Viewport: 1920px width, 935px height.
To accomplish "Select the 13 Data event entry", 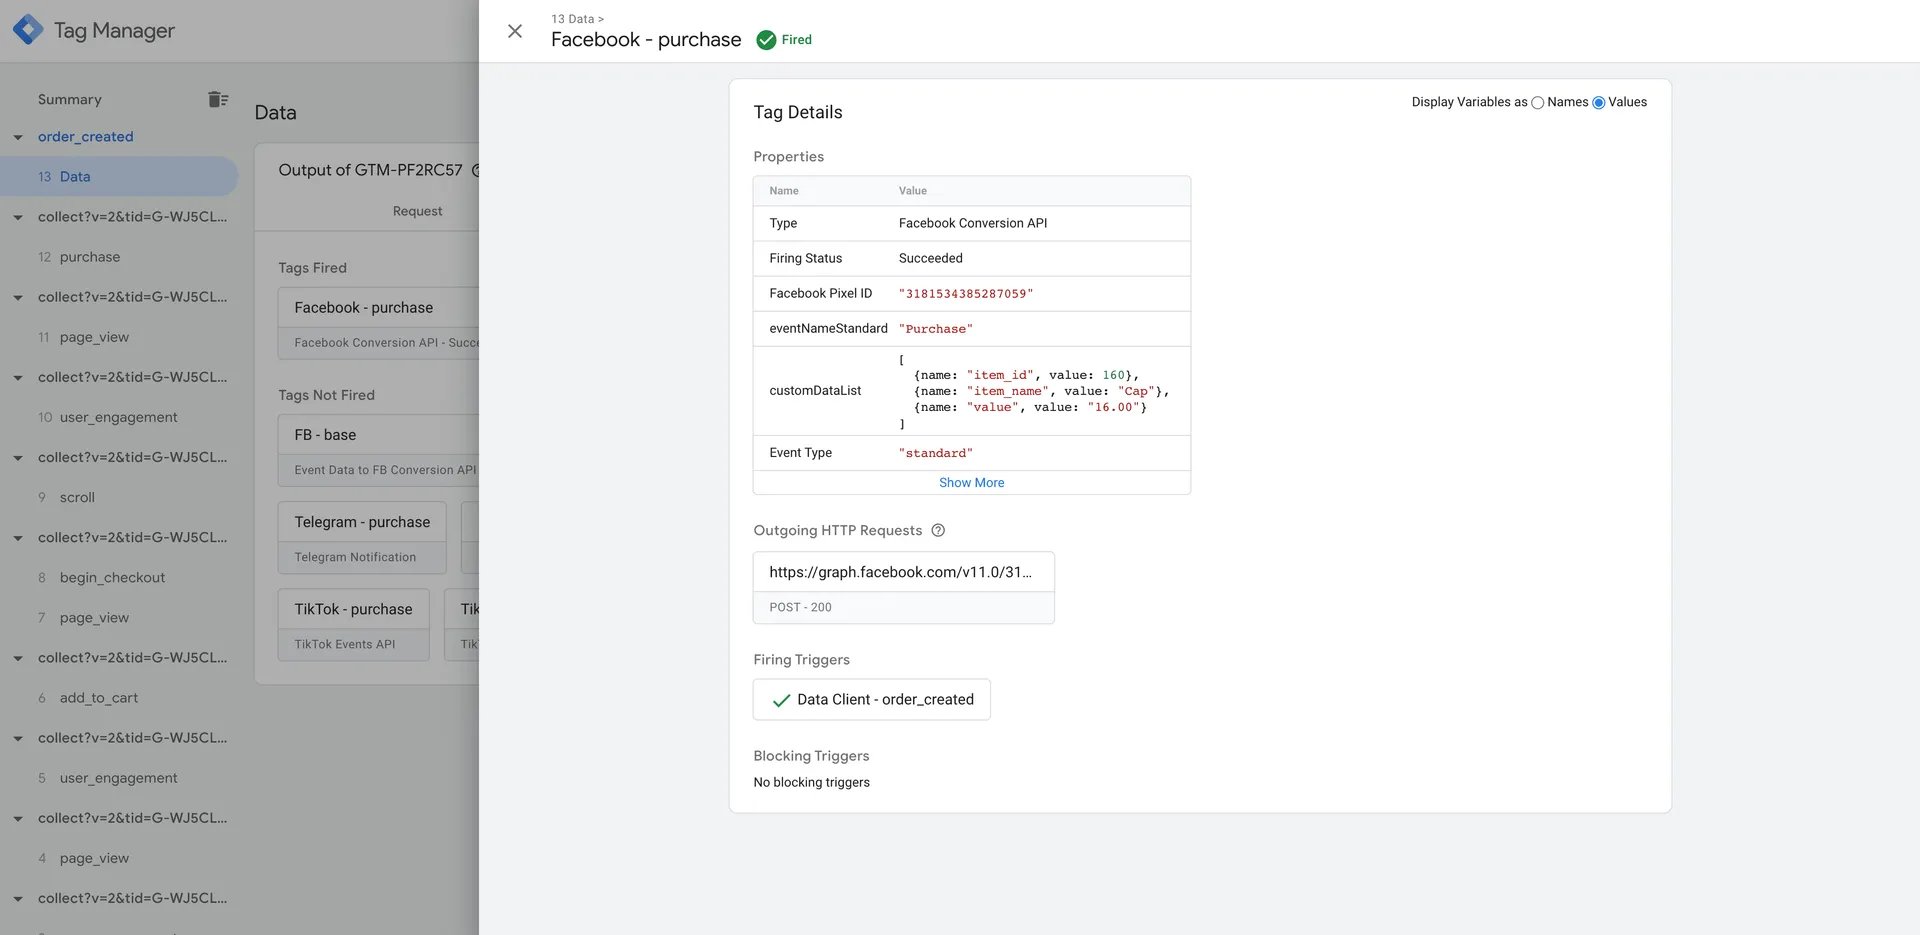I will (119, 176).
